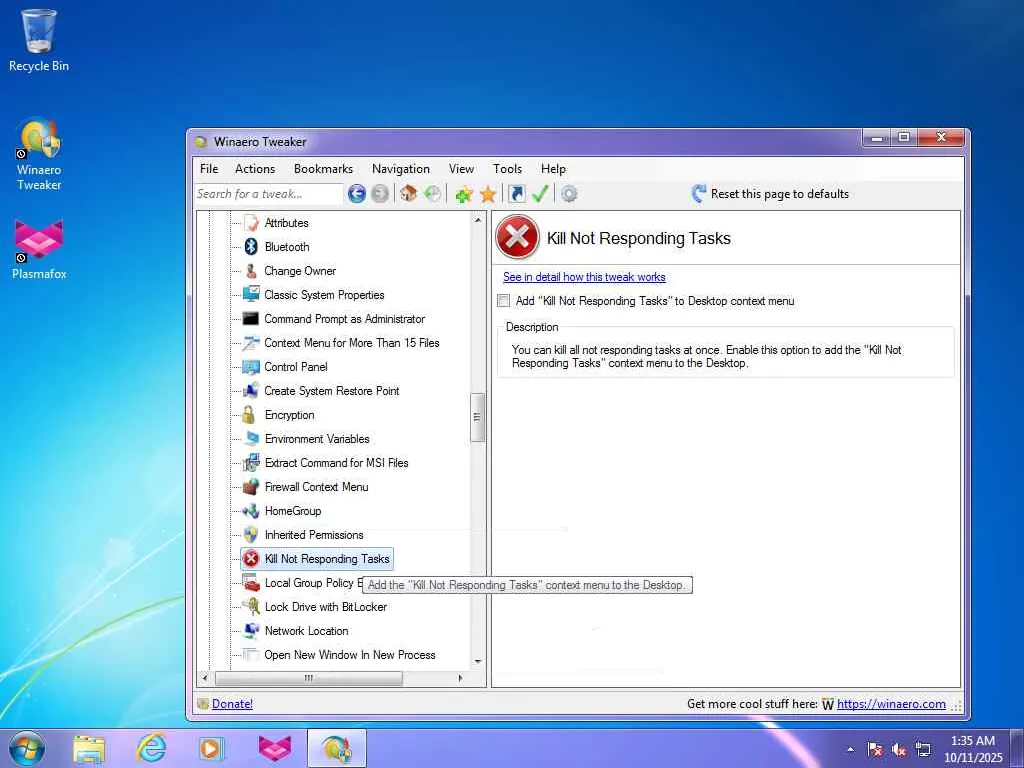The image size is (1024, 768).
Task: Select Open New Window In New Process
Action: [349, 655]
